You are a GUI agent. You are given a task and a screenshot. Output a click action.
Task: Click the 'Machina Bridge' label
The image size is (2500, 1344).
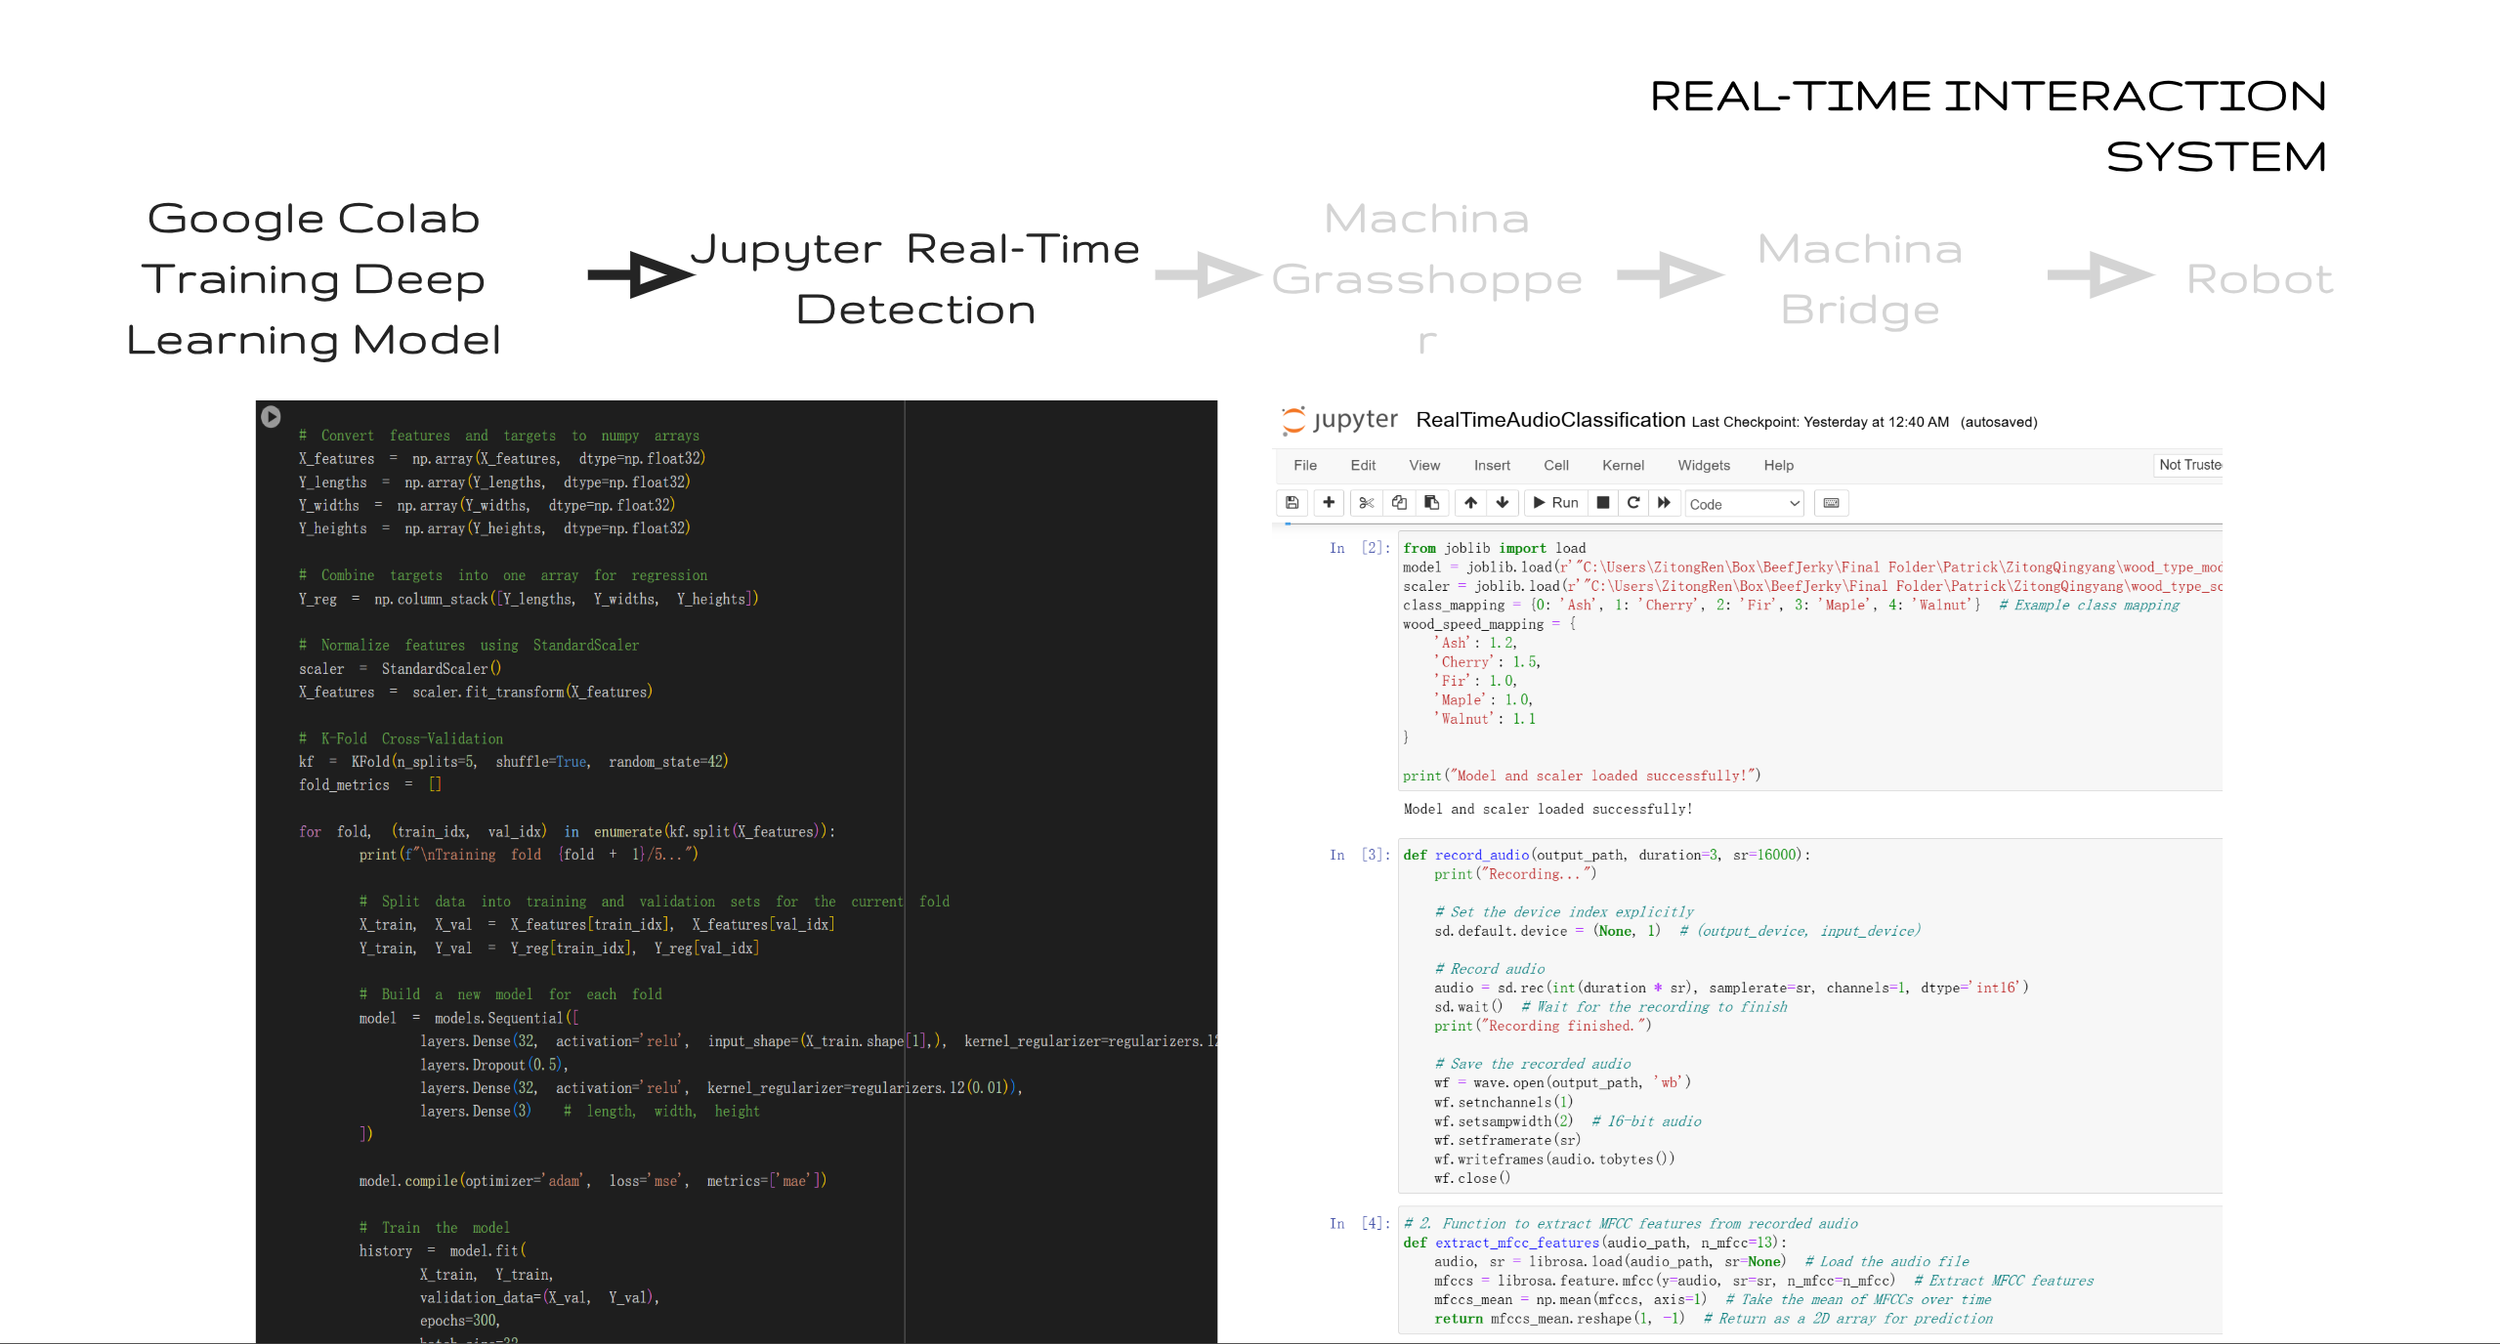(1860, 279)
